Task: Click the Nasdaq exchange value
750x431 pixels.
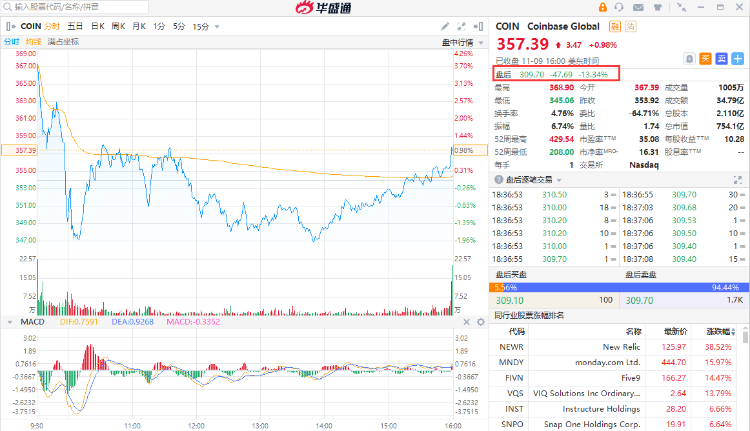Action: click(644, 165)
